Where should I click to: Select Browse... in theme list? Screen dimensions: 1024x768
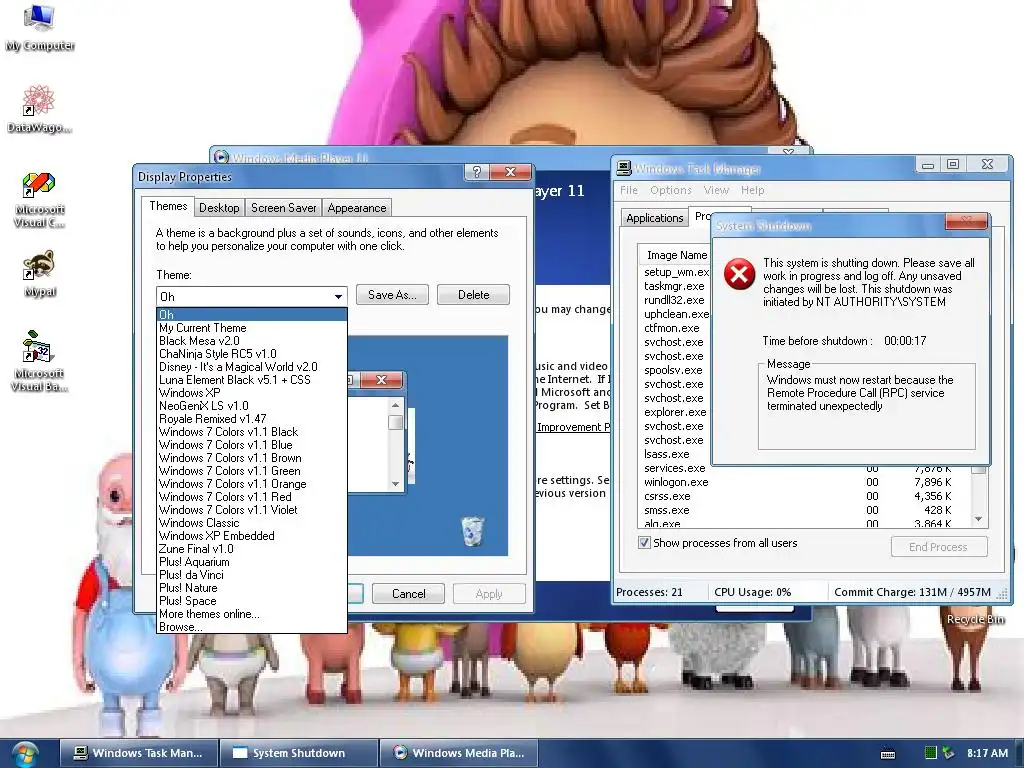(x=251, y=627)
